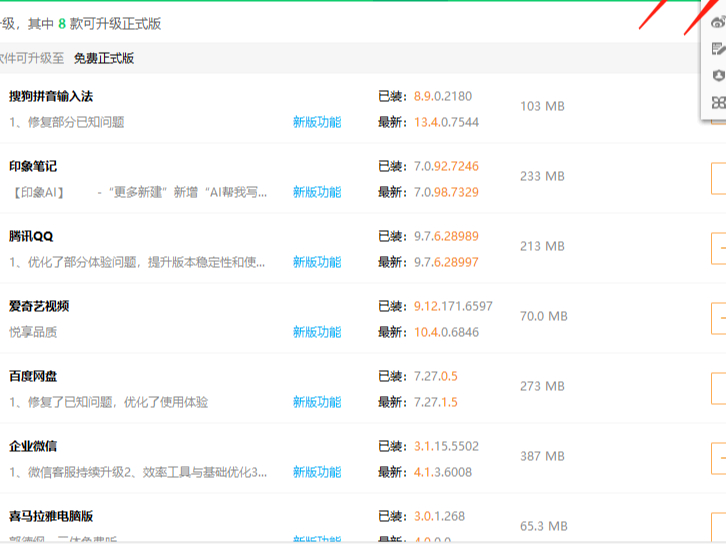Viewport: 726px width, 544px height.
Task: Click the 65.3 MB size value
Action: (544, 526)
